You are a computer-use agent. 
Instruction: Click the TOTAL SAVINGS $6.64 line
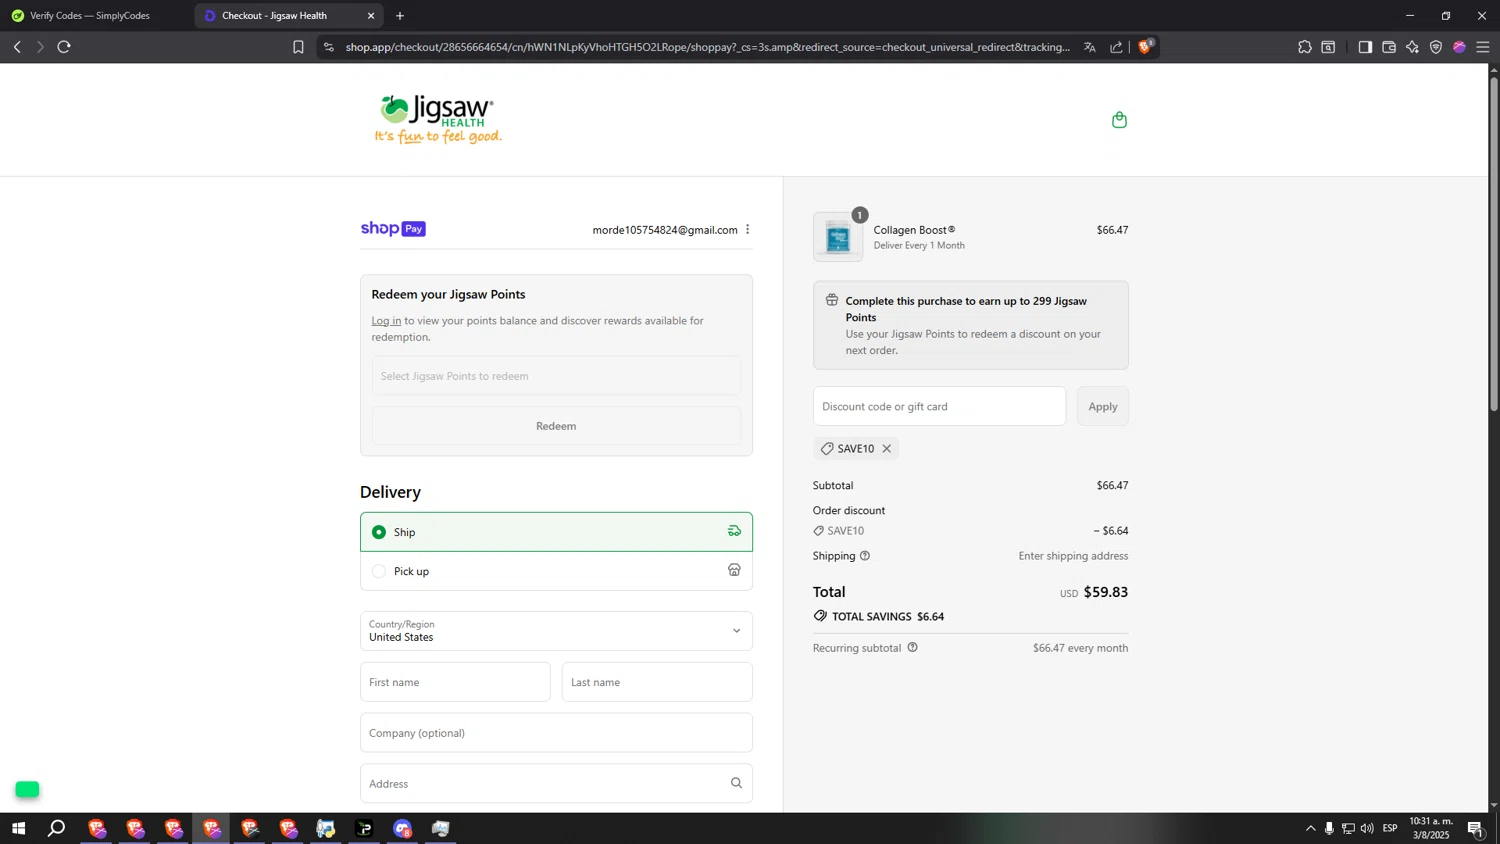[879, 617]
